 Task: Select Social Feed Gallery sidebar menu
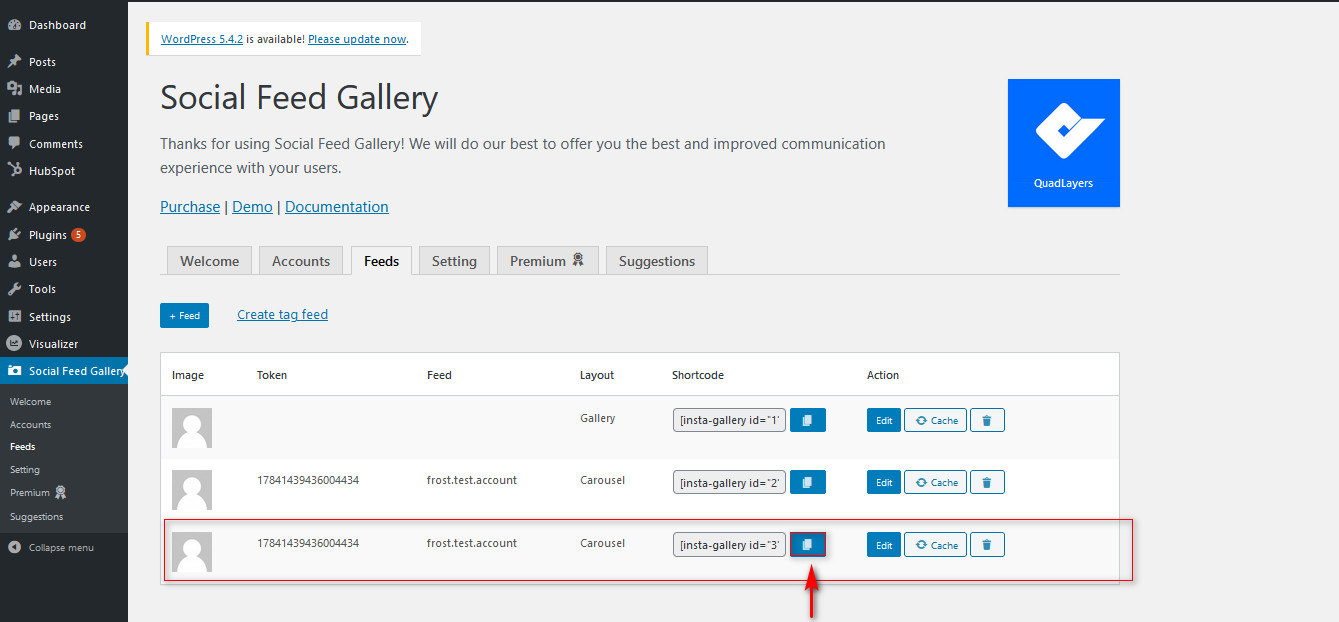tap(64, 371)
